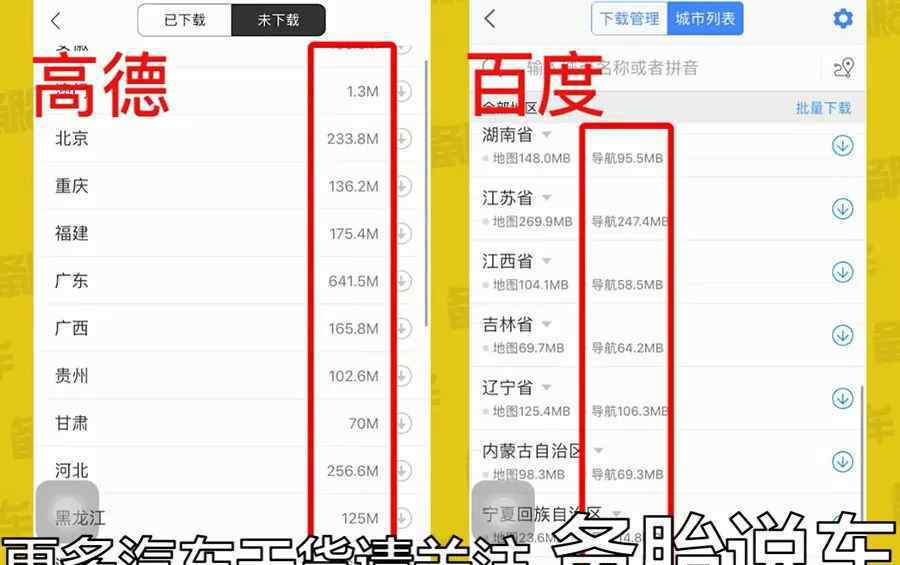Tap the 导航247.4MB size label
900x565 pixels.
point(630,222)
